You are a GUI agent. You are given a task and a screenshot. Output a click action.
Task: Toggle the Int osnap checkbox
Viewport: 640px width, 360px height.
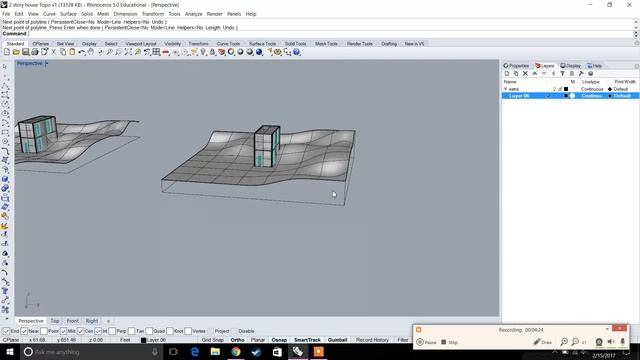pyautogui.click(x=98, y=331)
